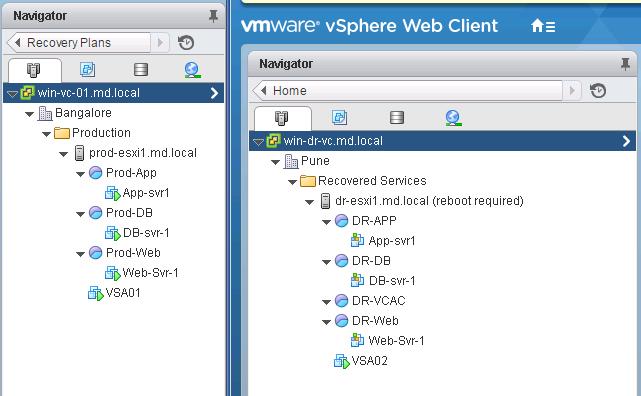This screenshot has width=641, height=396.
Task: Click the DR-APP resource pool icon
Action: pos(341,221)
